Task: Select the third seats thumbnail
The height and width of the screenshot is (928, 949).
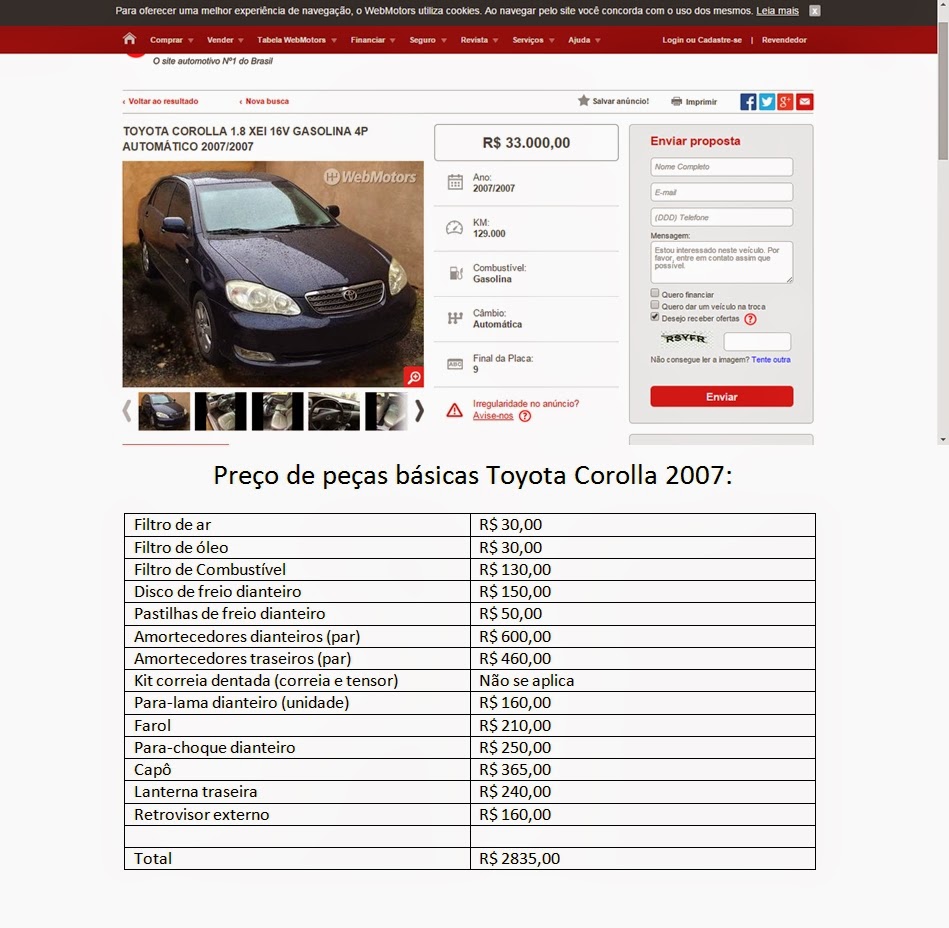Action: [277, 411]
